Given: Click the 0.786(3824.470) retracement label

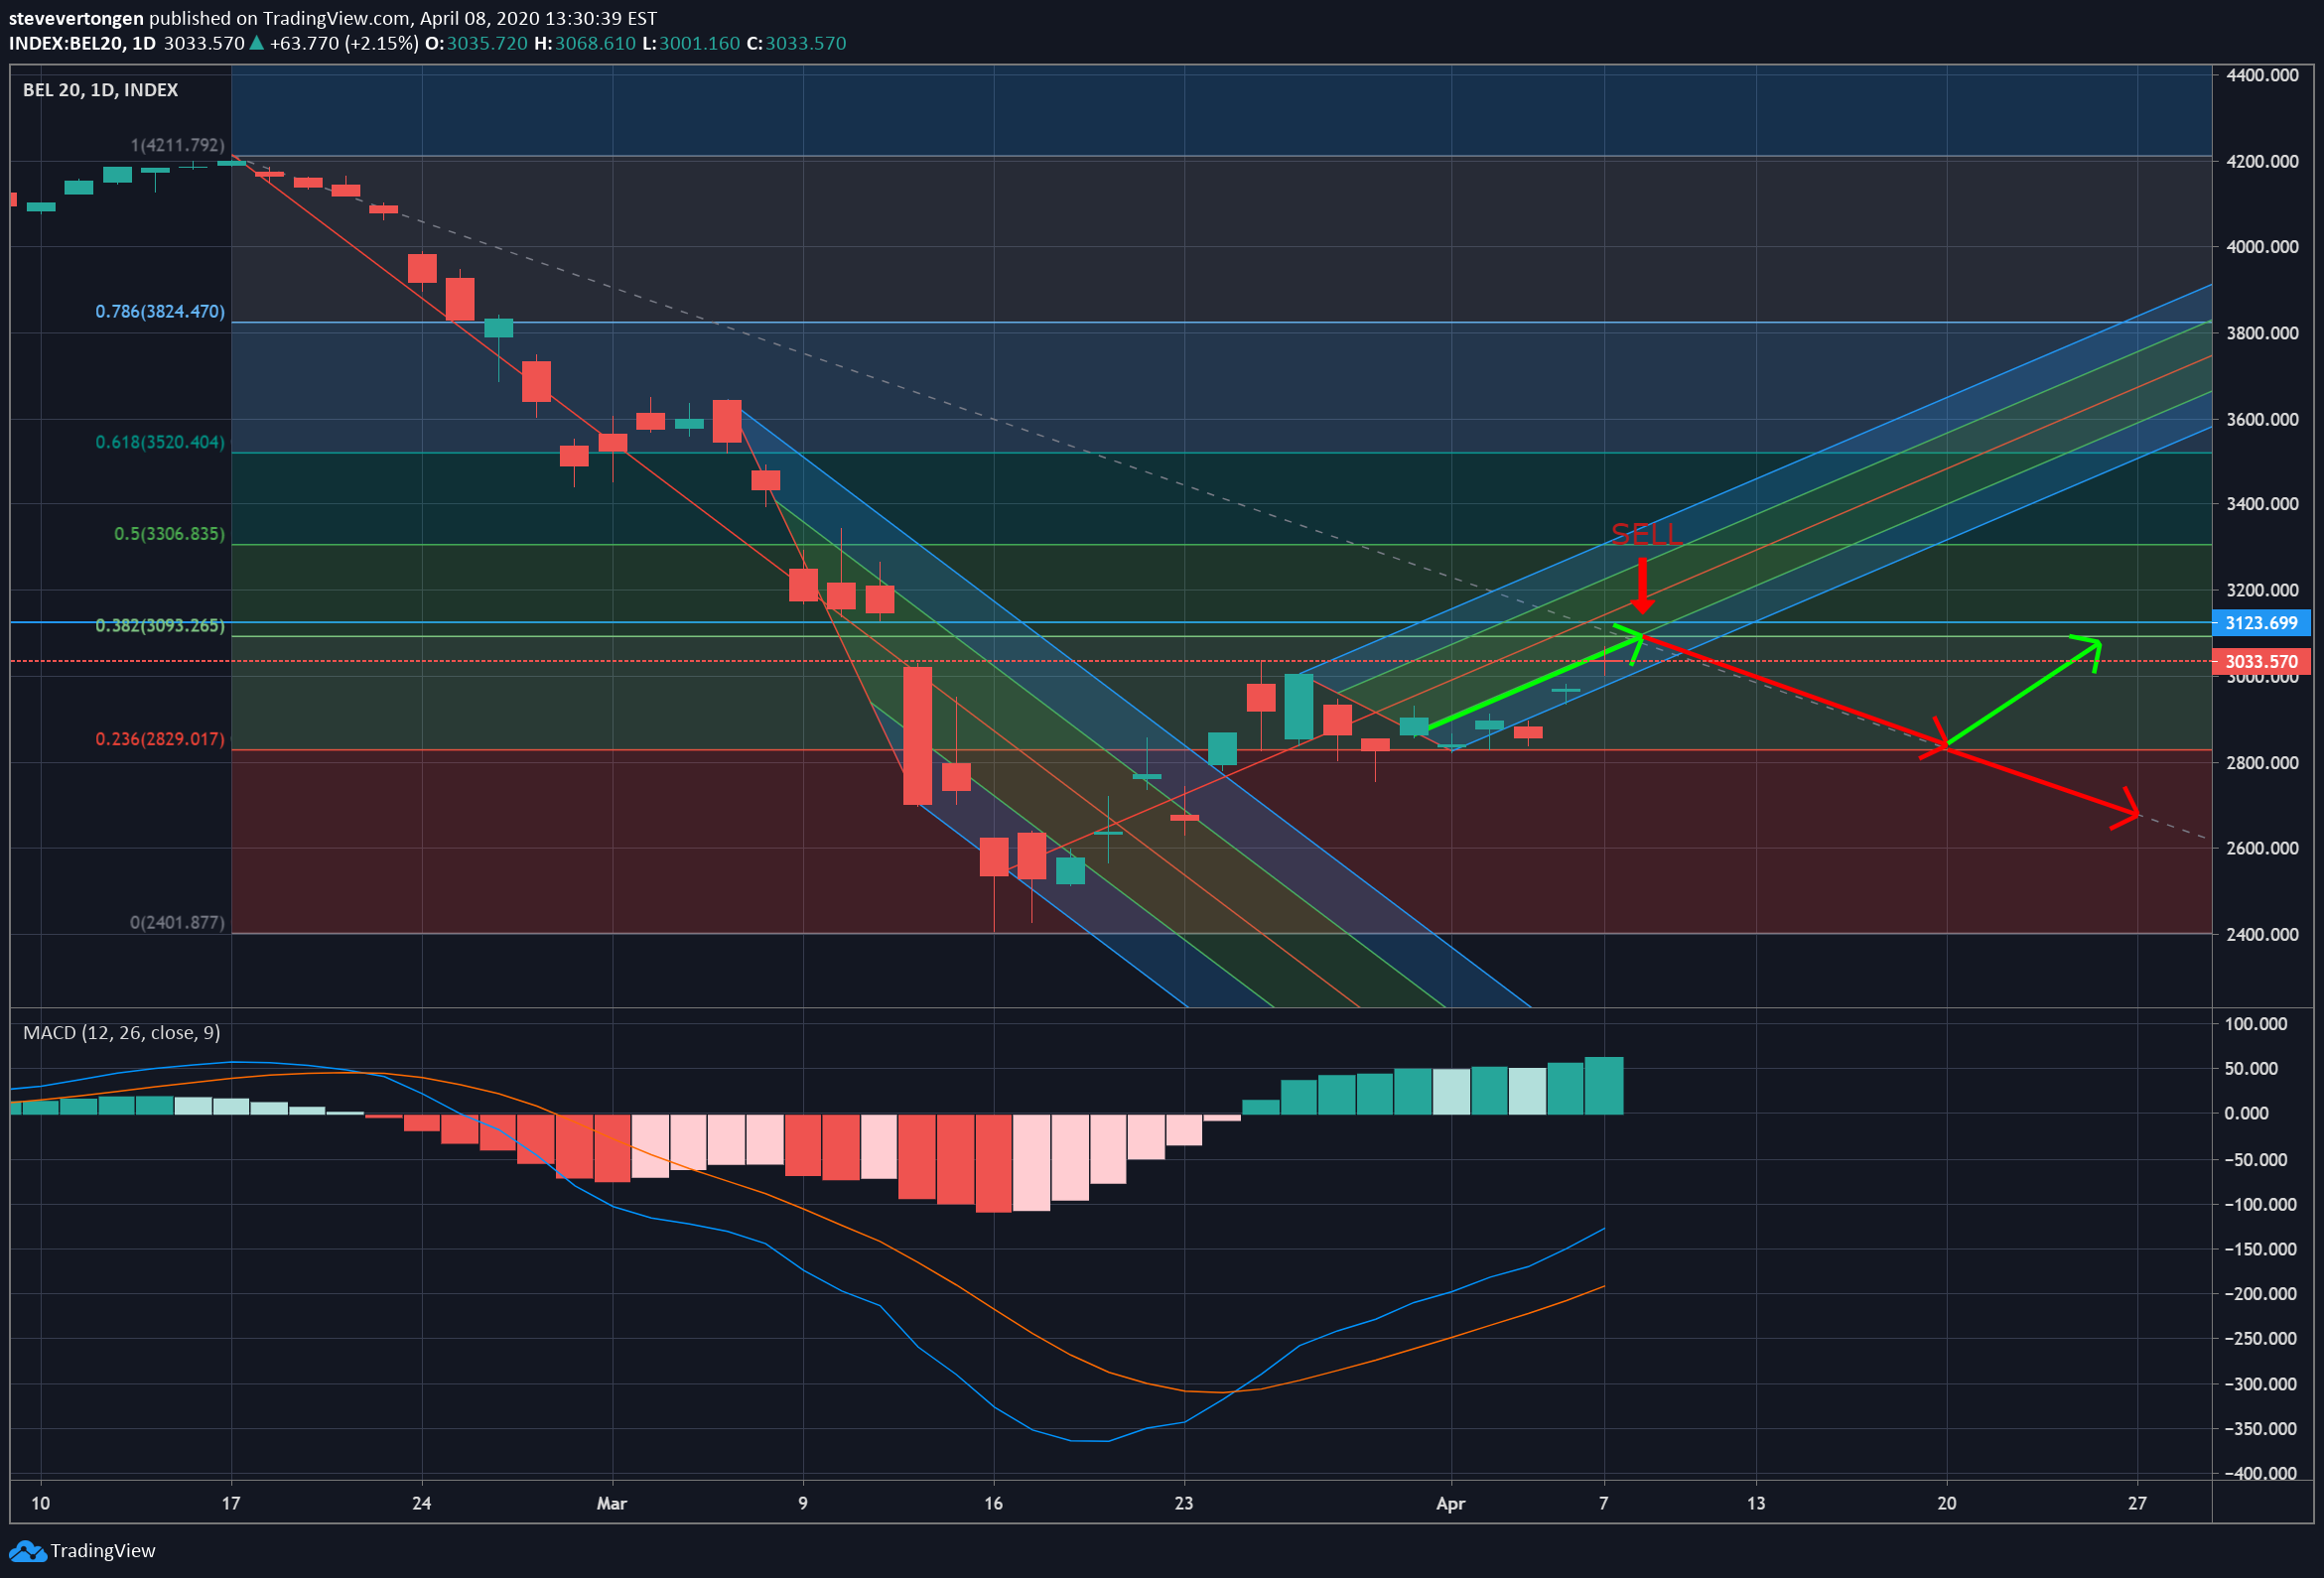Looking at the screenshot, I should pyautogui.click(x=160, y=312).
